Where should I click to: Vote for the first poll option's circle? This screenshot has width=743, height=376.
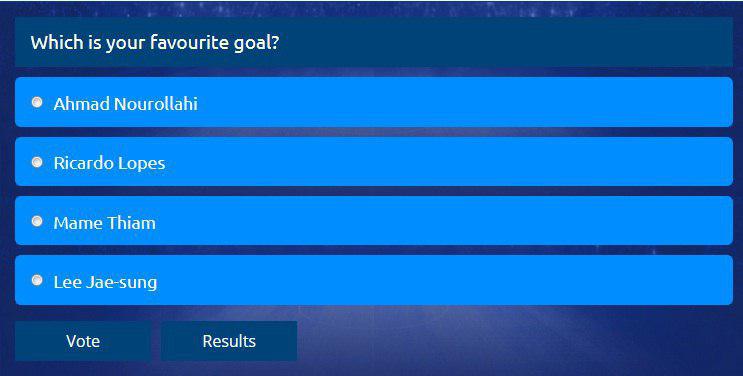click(37, 102)
